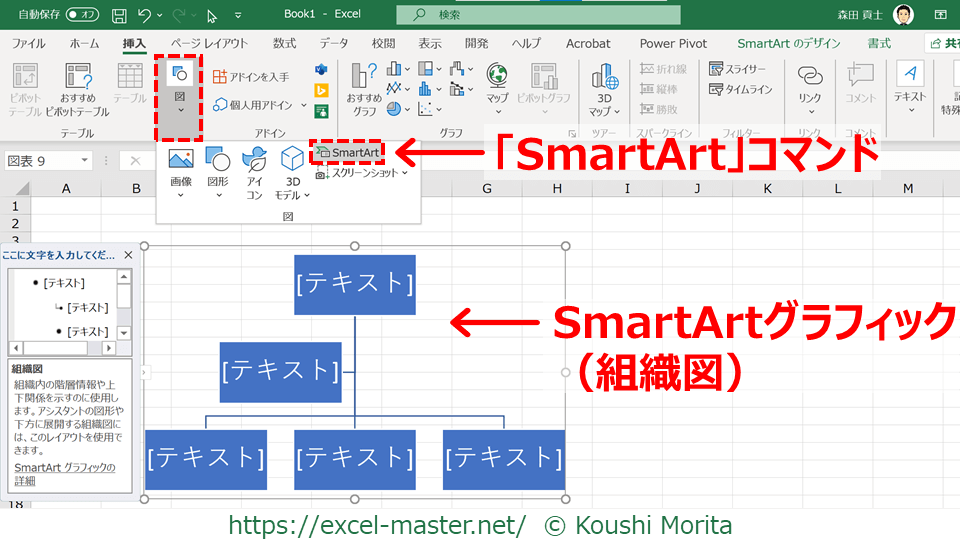
Task: Click the アドインを入手 button
Action: (x=250, y=77)
